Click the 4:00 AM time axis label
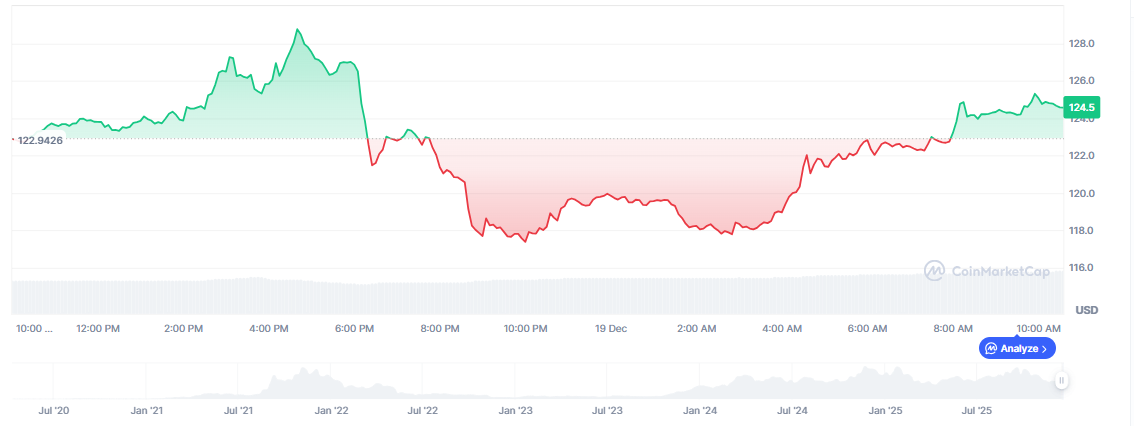The image size is (1134, 426). coord(782,328)
